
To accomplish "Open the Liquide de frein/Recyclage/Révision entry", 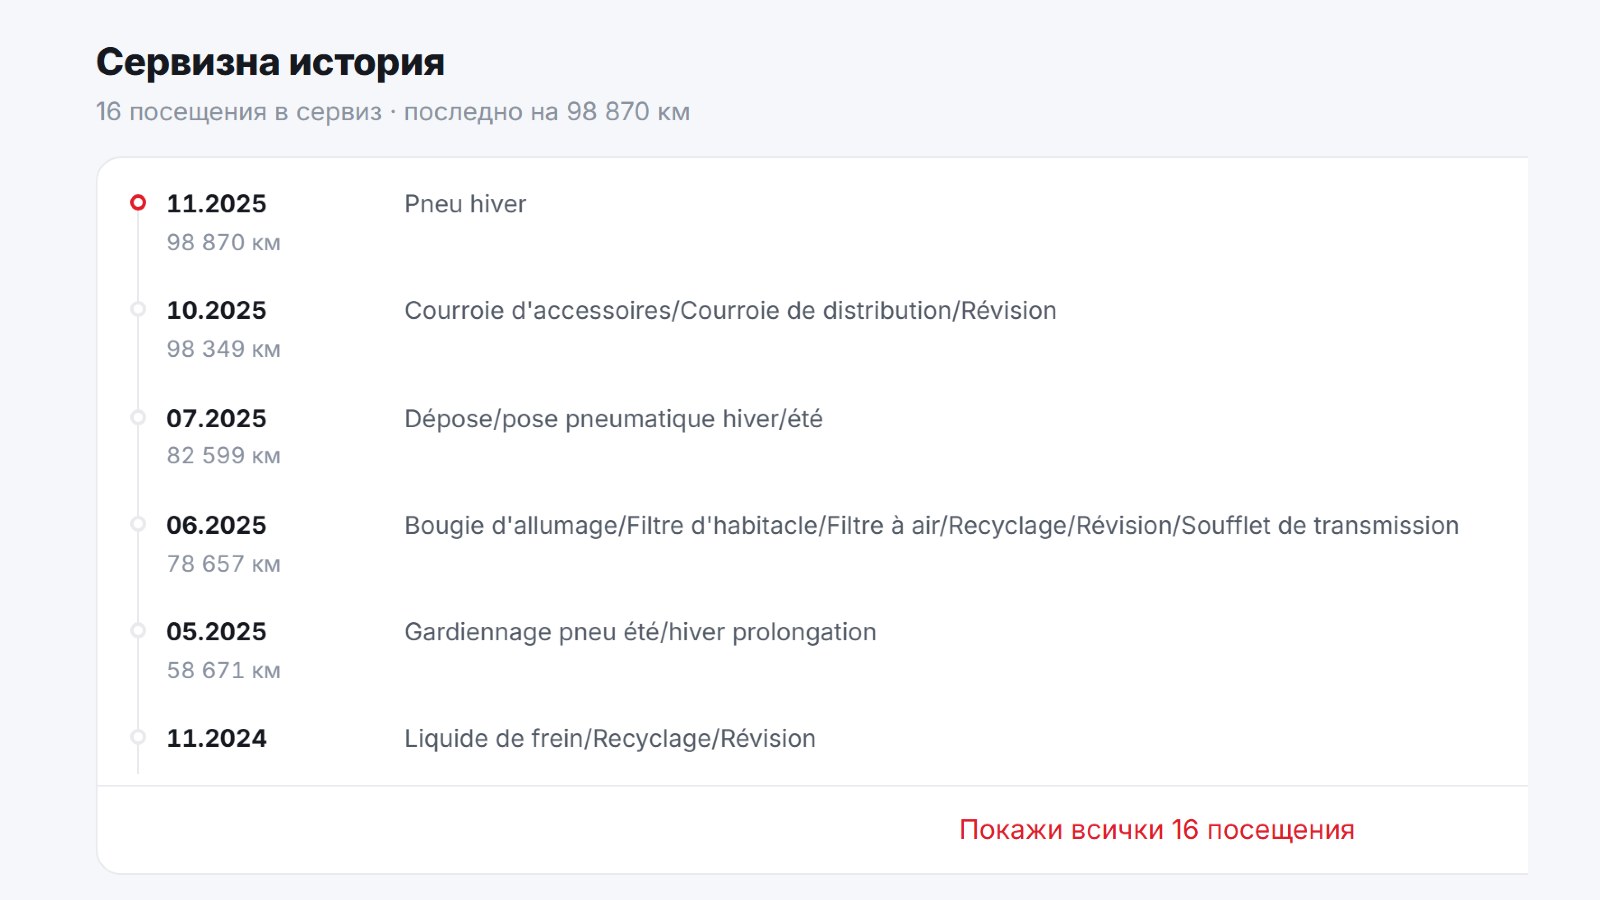I will (x=610, y=739).
